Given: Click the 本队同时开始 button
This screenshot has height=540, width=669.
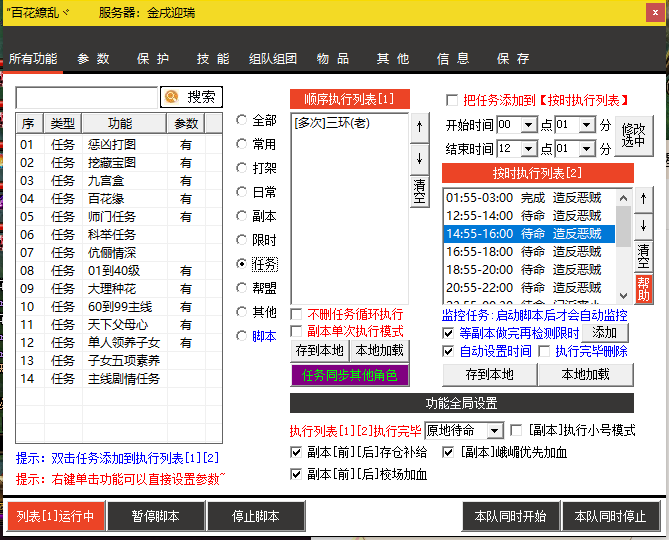Looking at the screenshot, I should 510,516.
